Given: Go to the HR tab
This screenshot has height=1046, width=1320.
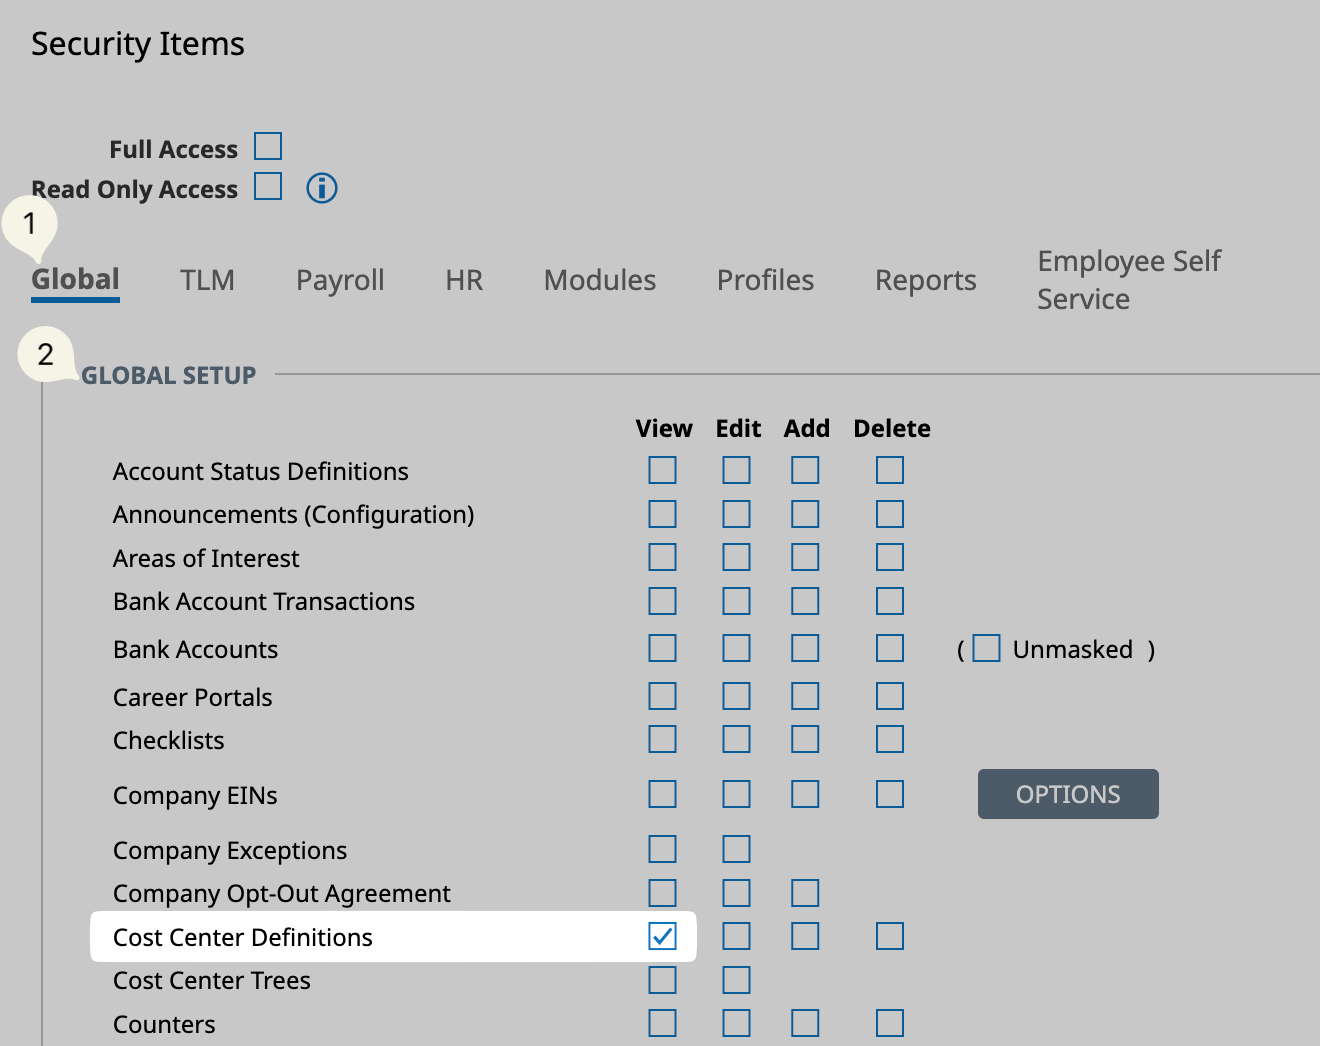Looking at the screenshot, I should point(464,280).
